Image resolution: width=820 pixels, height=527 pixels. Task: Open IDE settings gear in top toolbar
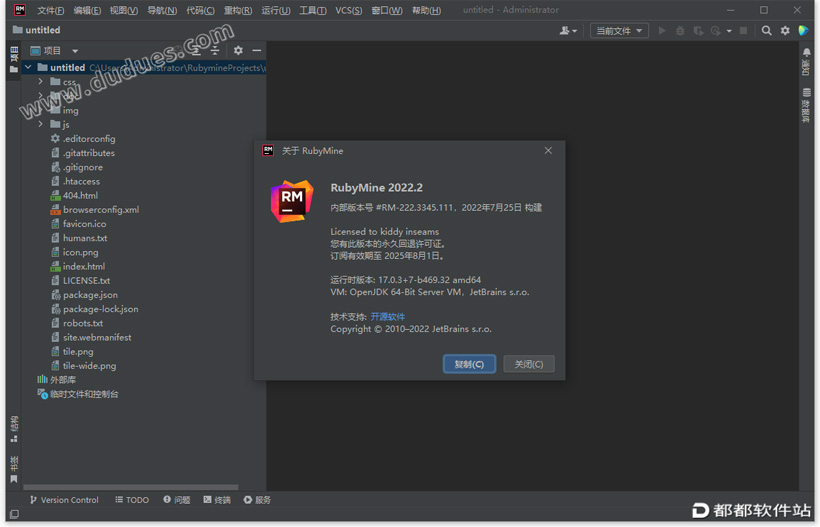(785, 31)
